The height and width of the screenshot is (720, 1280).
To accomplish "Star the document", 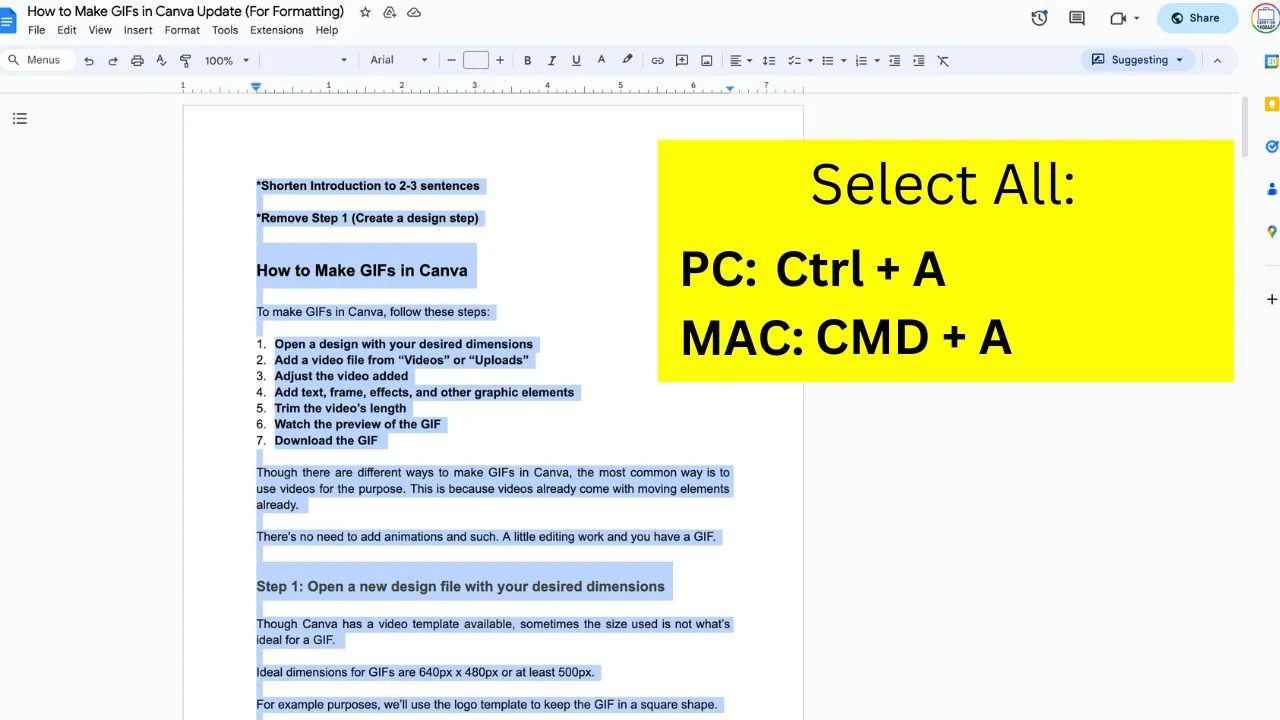I will point(365,12).
